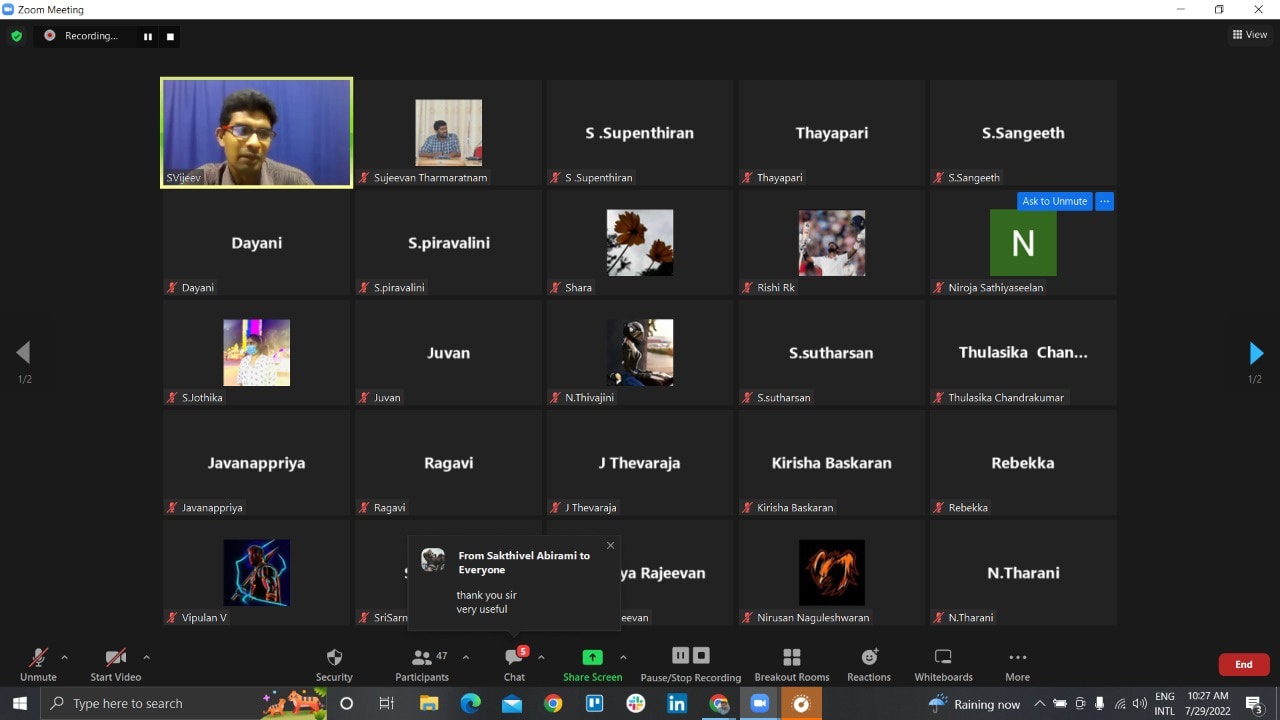Open the taskbar clock showing 10:27 AM

[x=1207, y=704]
